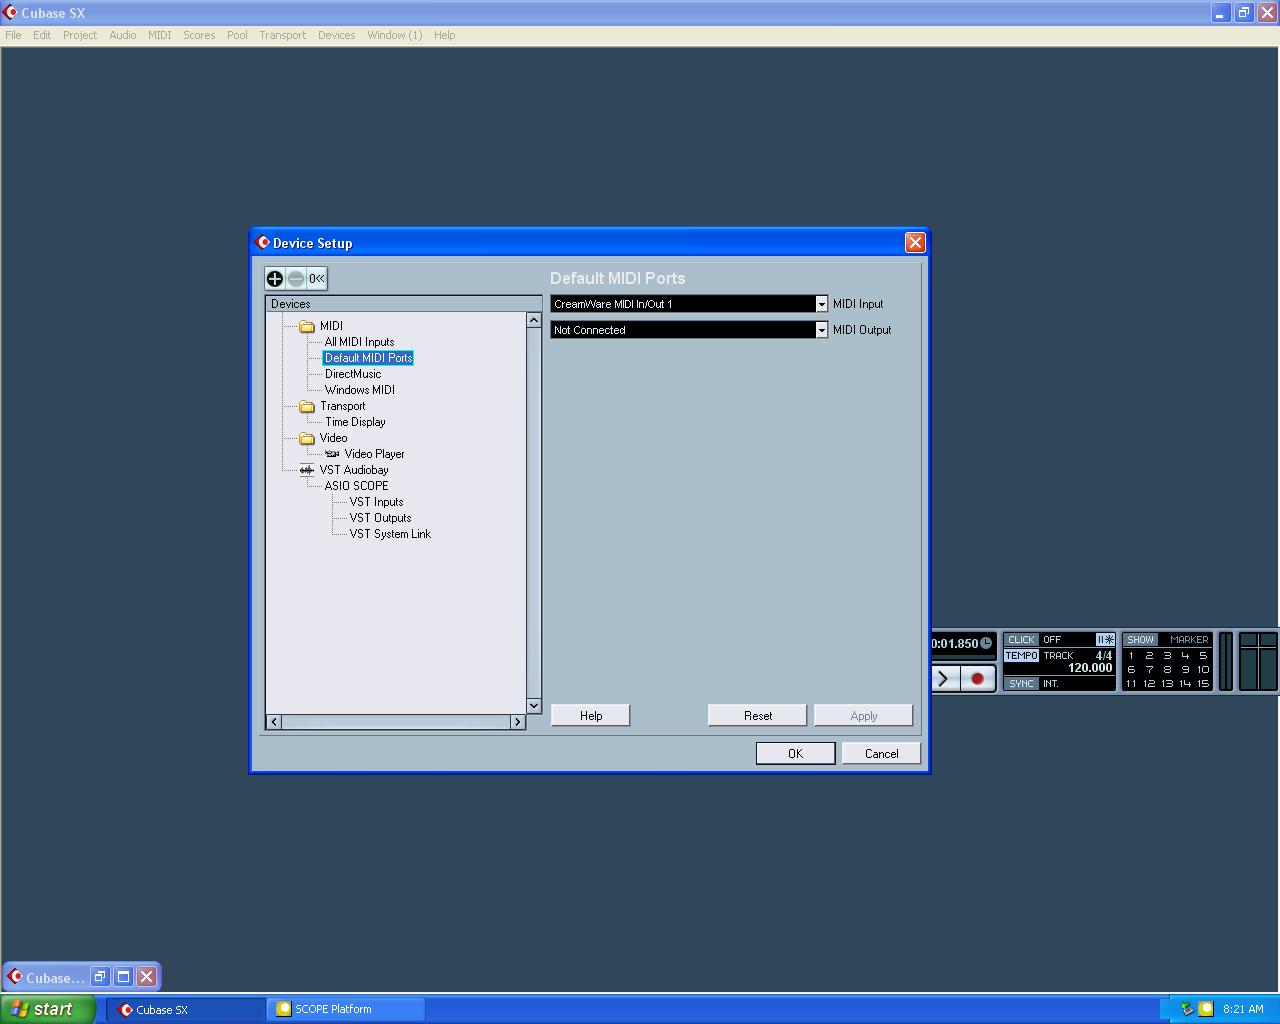The width and height of the screenshot is (1280, 1024).
Task: Select VST Inputs in device tree
Action: (x=376, y=502)
